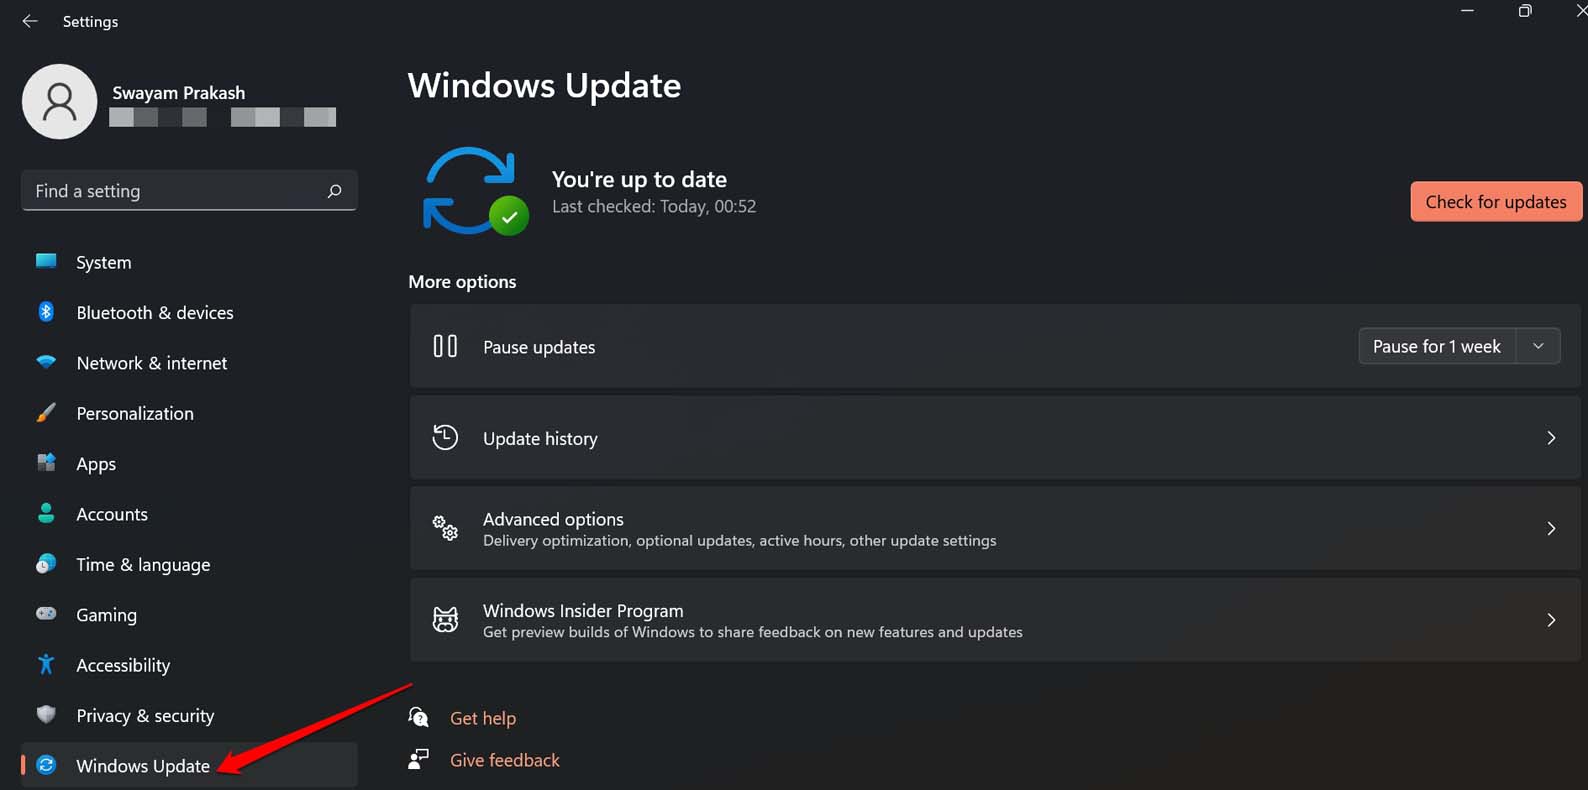Click the Windows Insider Program cat icon
This screenshot has width=1588, height=790.
[x=445, y=620]
